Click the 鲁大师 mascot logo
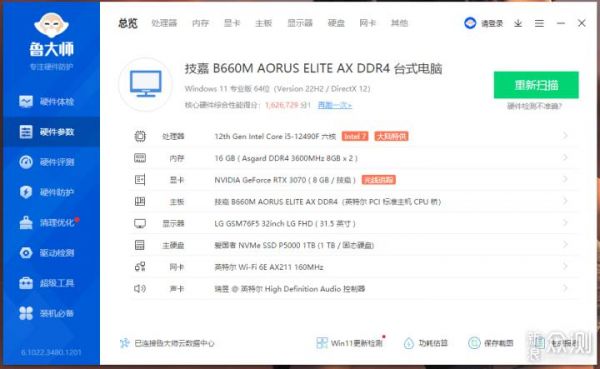600x369 pixels. tap(51, 25)
